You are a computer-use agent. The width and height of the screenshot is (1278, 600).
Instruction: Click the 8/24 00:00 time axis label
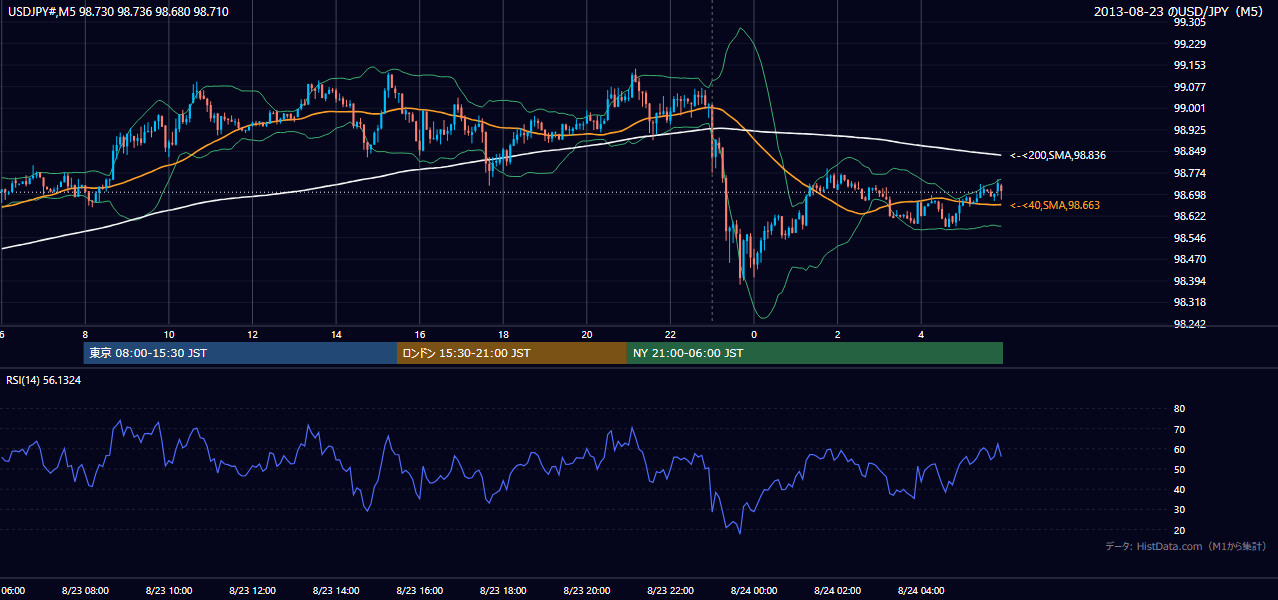(754, 590)
